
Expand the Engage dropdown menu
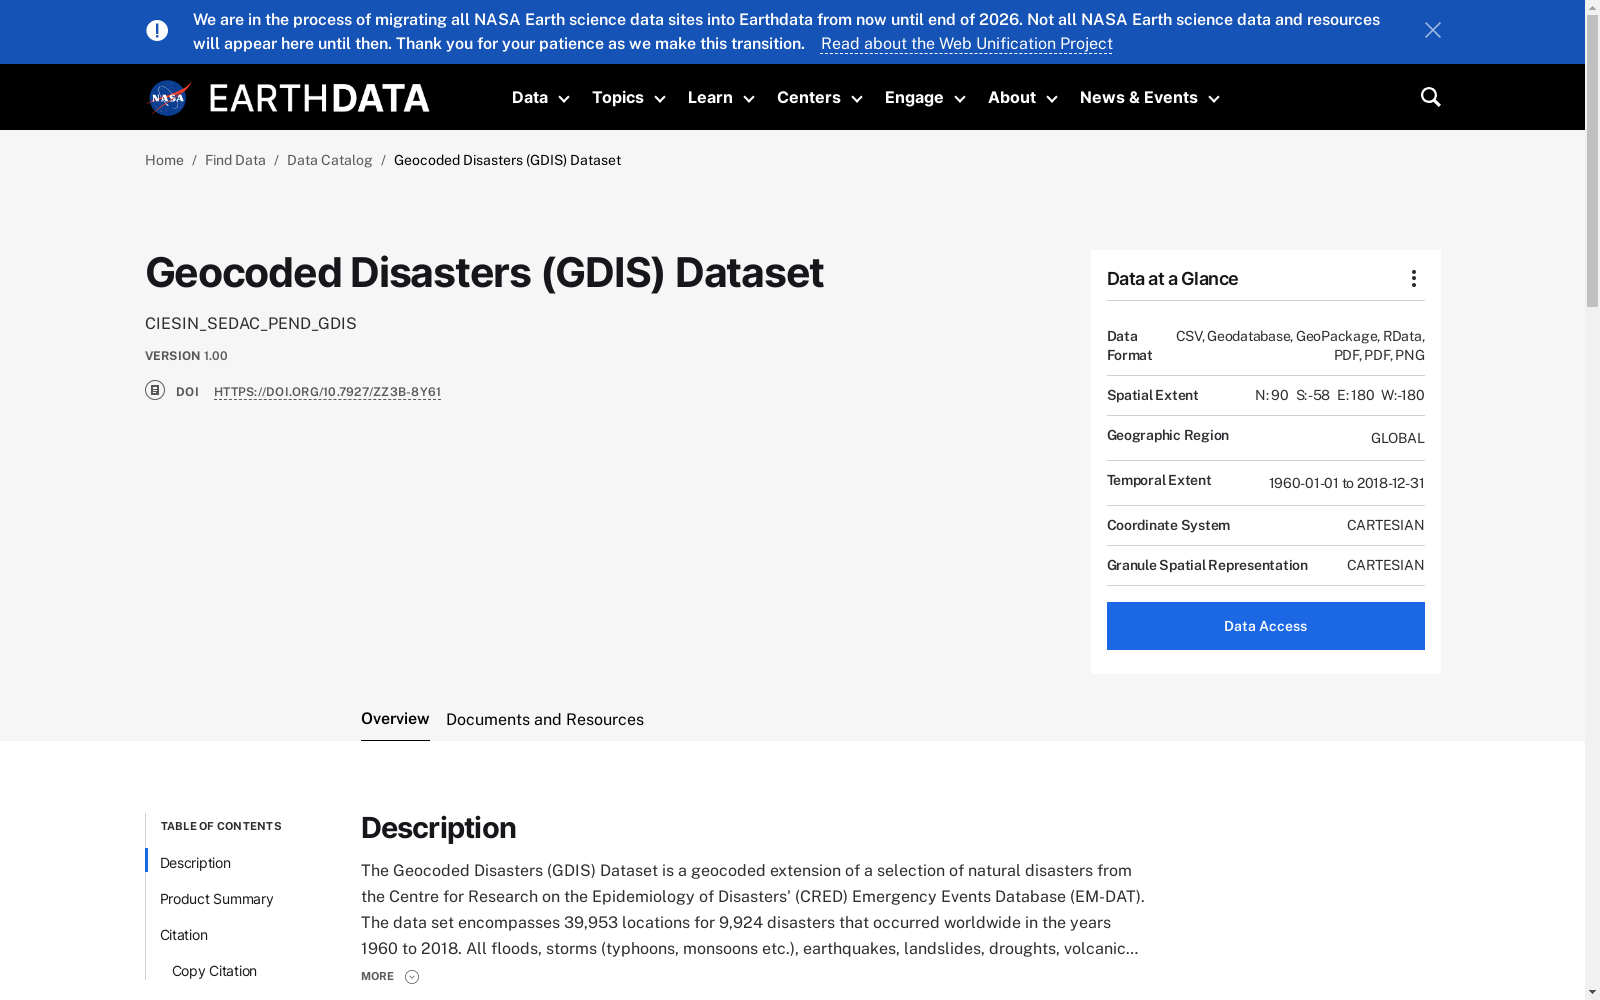click(x=925, y=98)
